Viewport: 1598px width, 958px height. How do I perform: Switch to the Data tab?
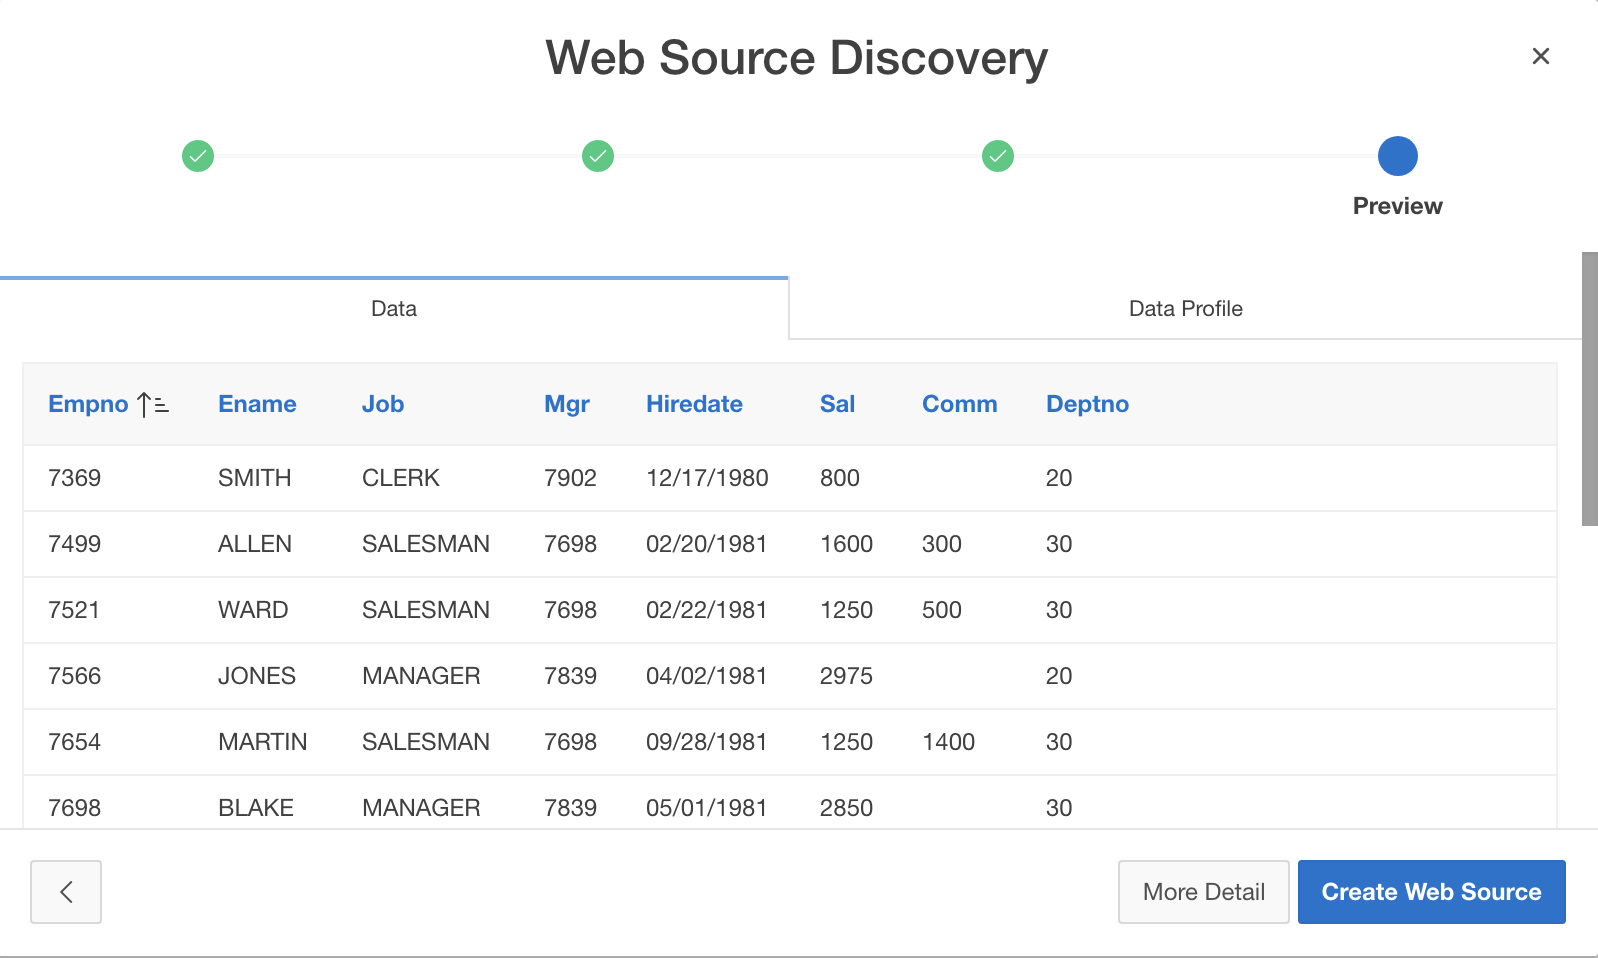(394, 309)
